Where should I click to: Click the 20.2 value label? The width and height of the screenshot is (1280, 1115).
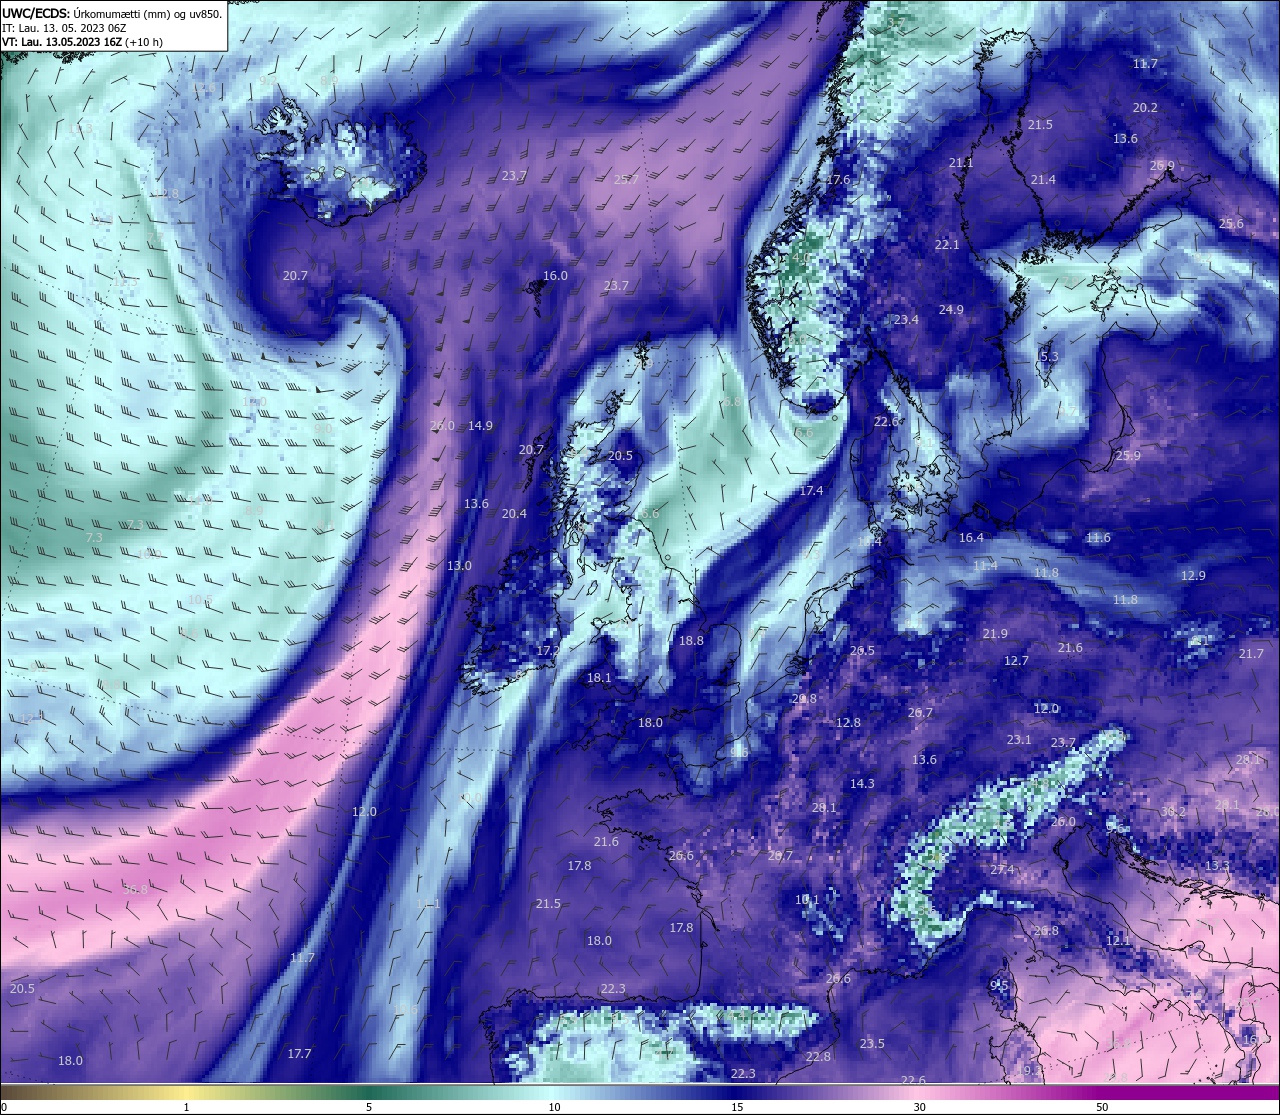(1145, 108)
